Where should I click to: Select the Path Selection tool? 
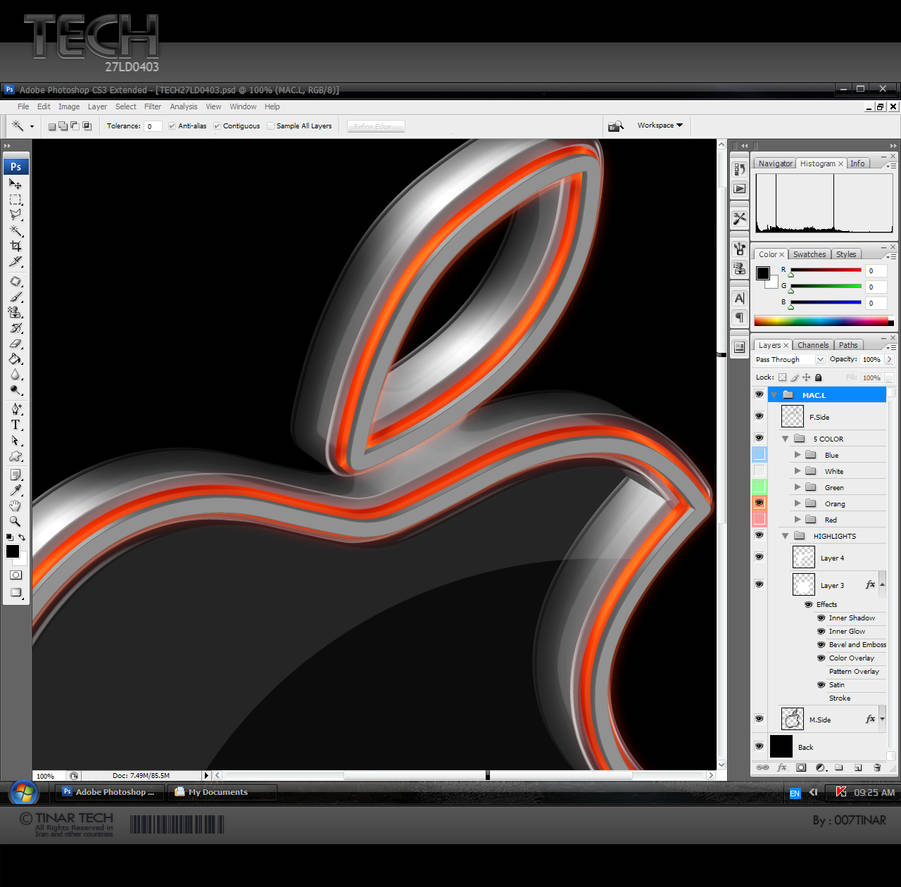tap(16, 441)
